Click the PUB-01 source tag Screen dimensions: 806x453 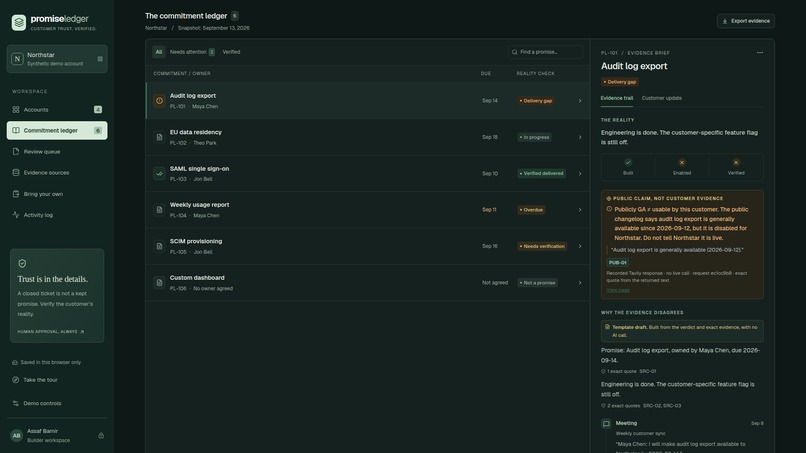(x=617, y=263)
